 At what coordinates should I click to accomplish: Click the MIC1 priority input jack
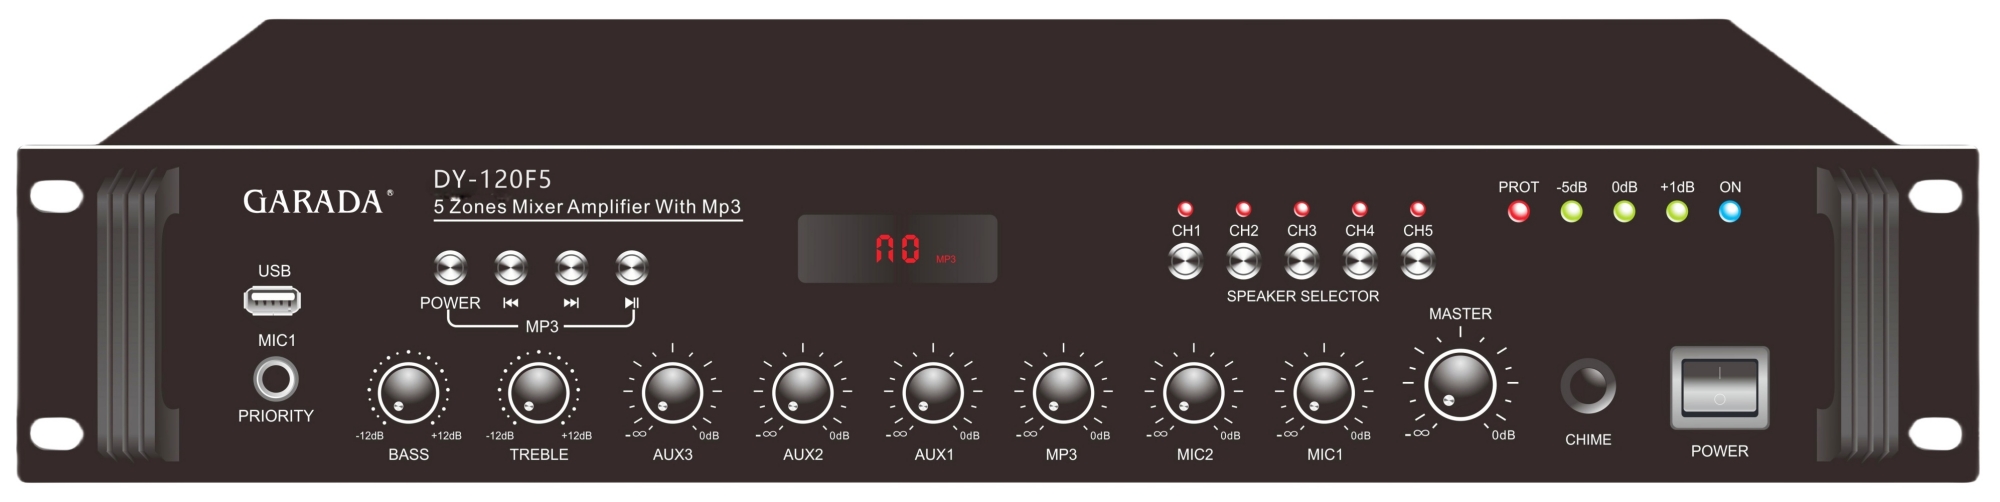coord(275,380)
